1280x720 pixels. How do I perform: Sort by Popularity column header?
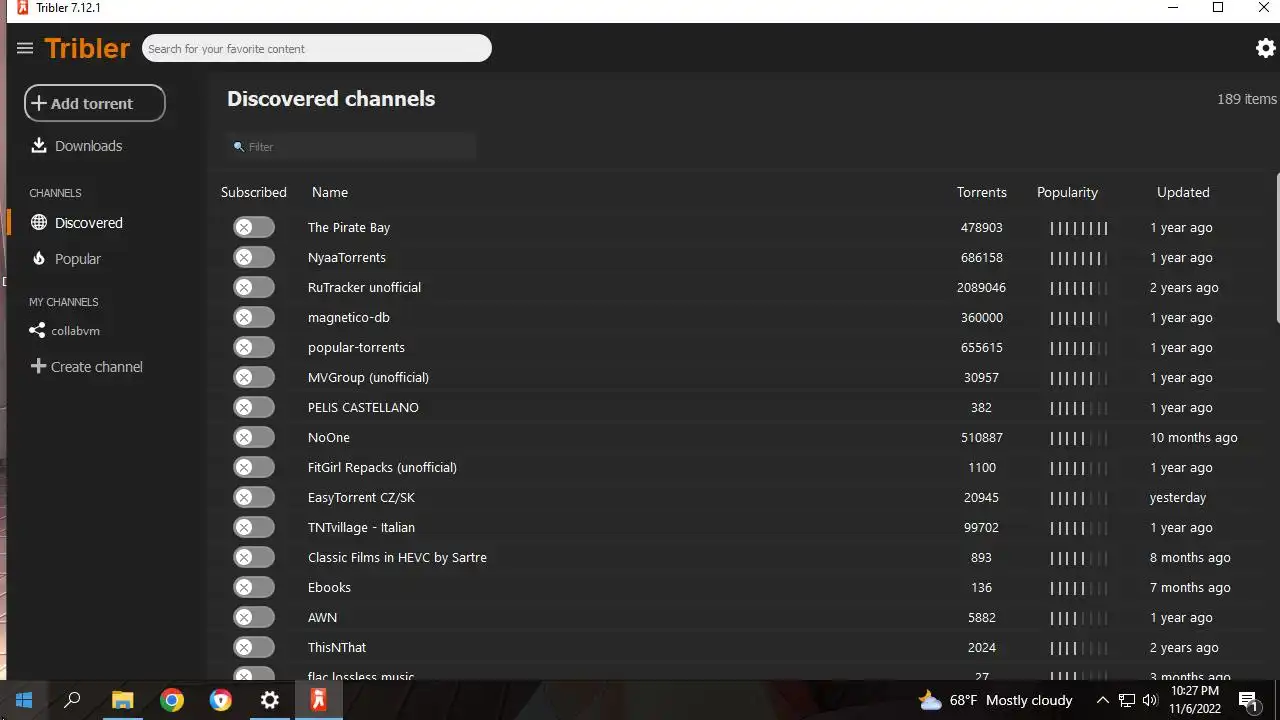pyautogui.click(x=1067, y=192)
